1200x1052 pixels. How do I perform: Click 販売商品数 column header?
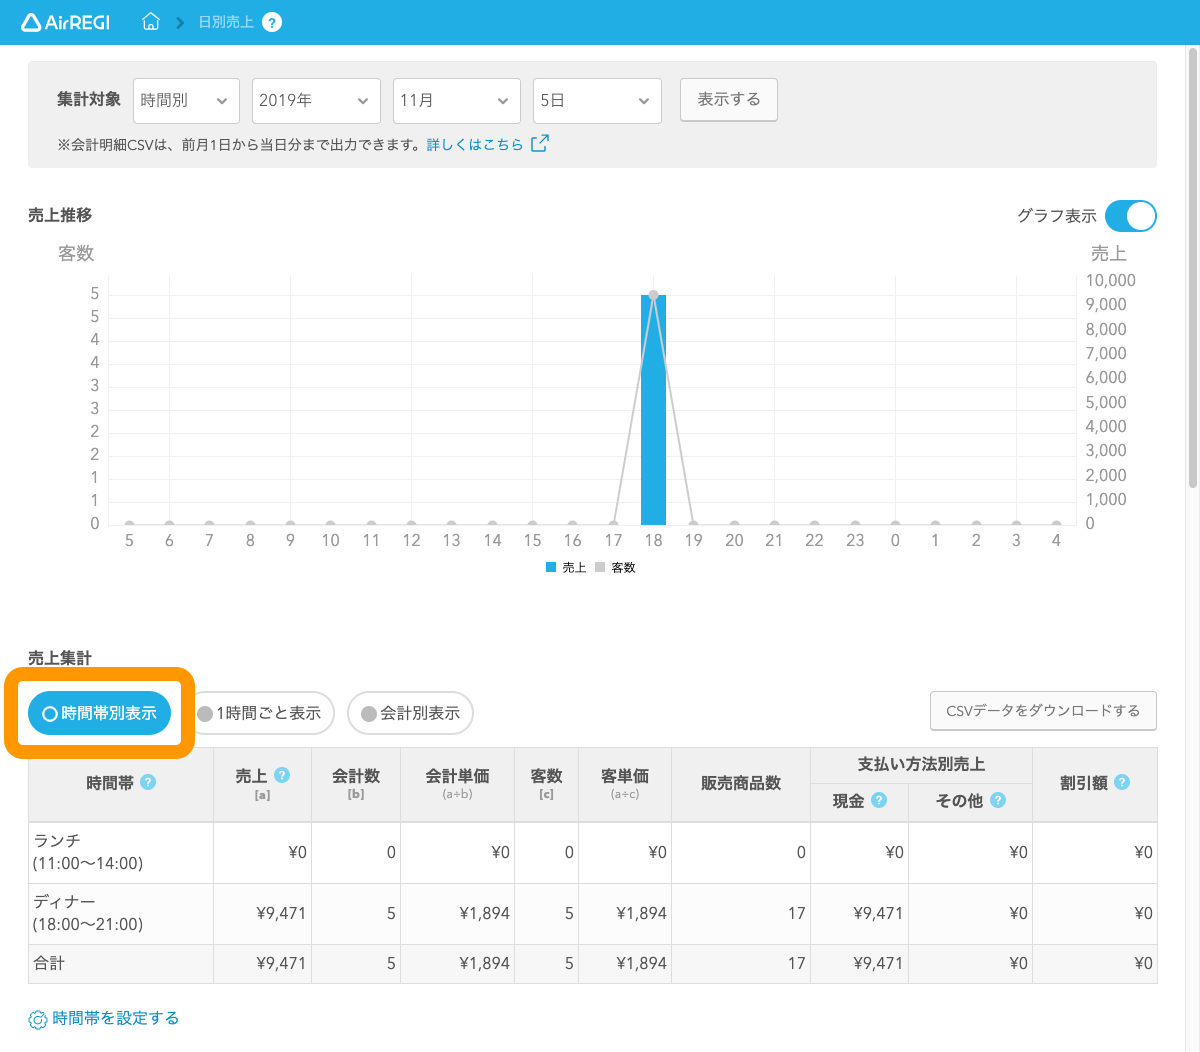(741, 783)
